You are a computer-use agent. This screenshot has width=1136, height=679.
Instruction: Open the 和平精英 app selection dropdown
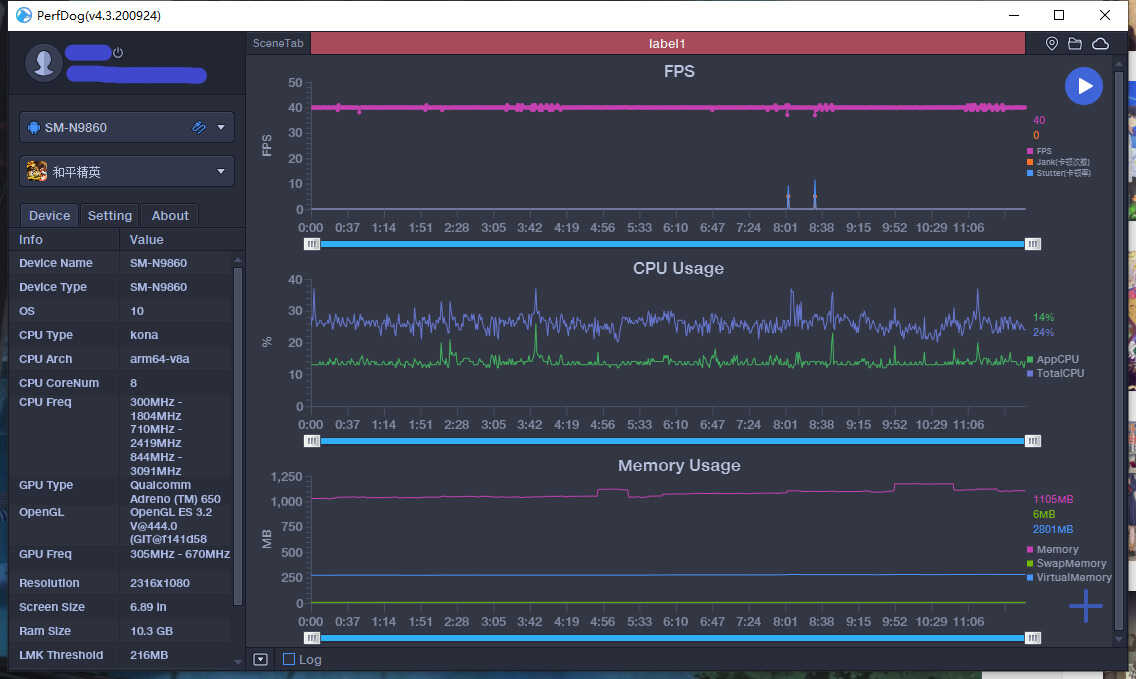(x=221, y=171)
